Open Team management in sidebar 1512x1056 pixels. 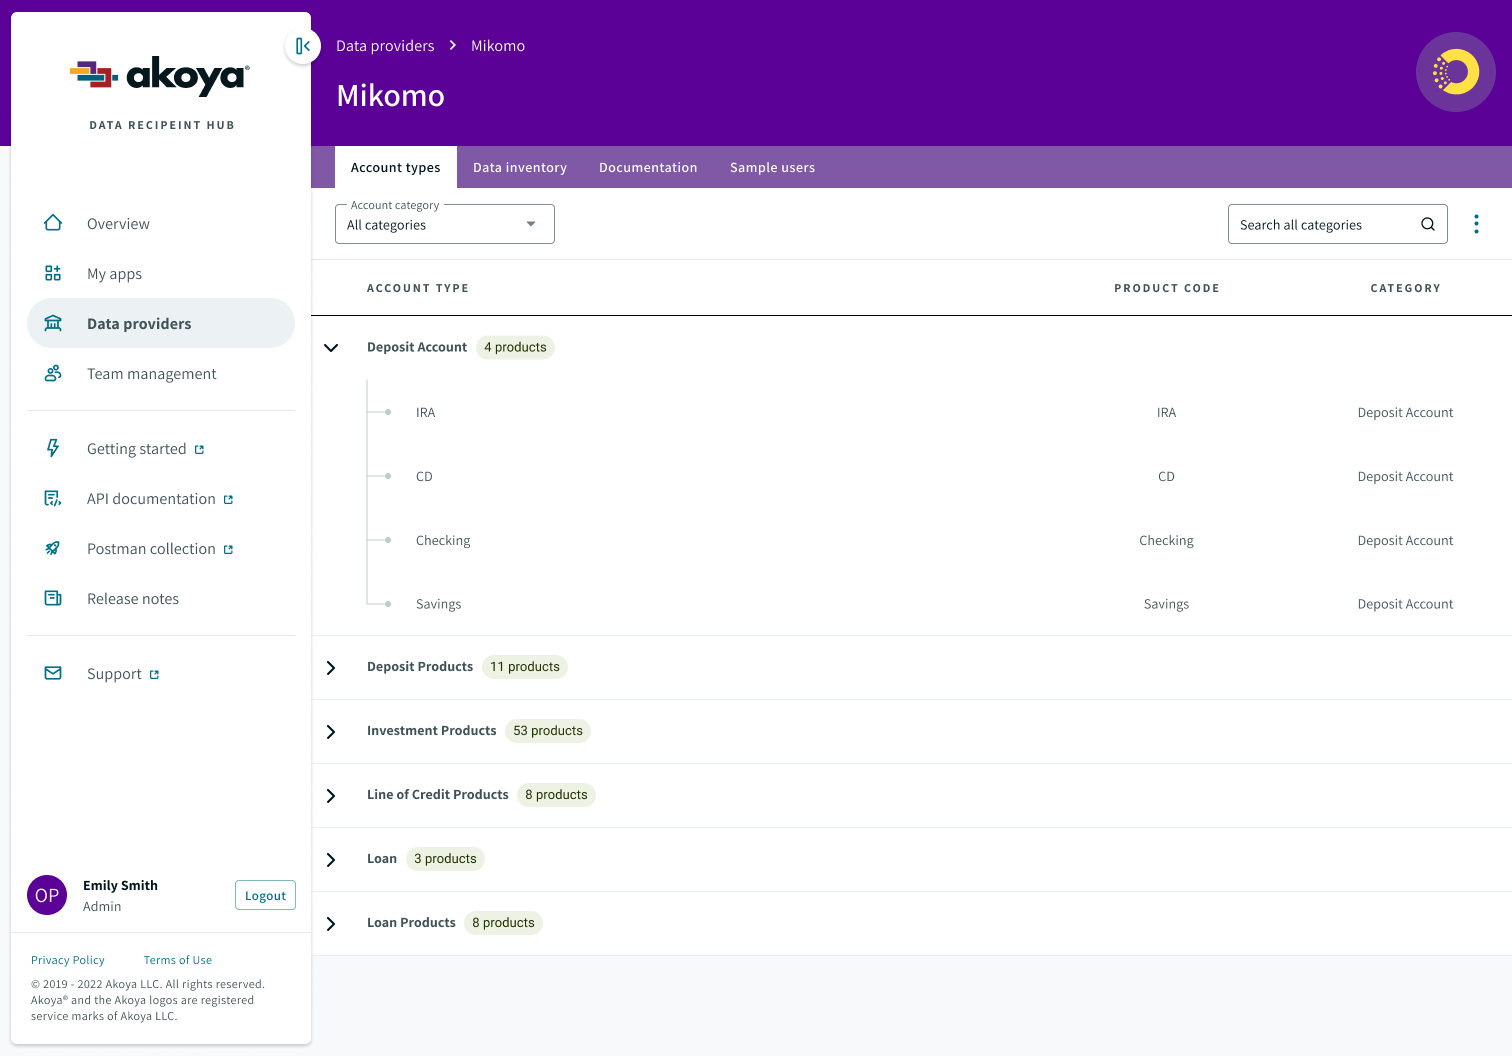161,373
